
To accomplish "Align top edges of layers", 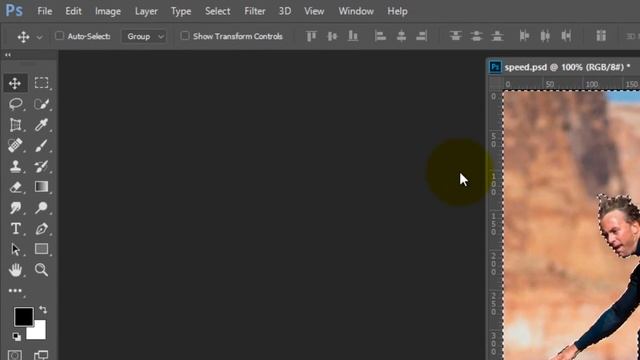I will tap(311, 36).
